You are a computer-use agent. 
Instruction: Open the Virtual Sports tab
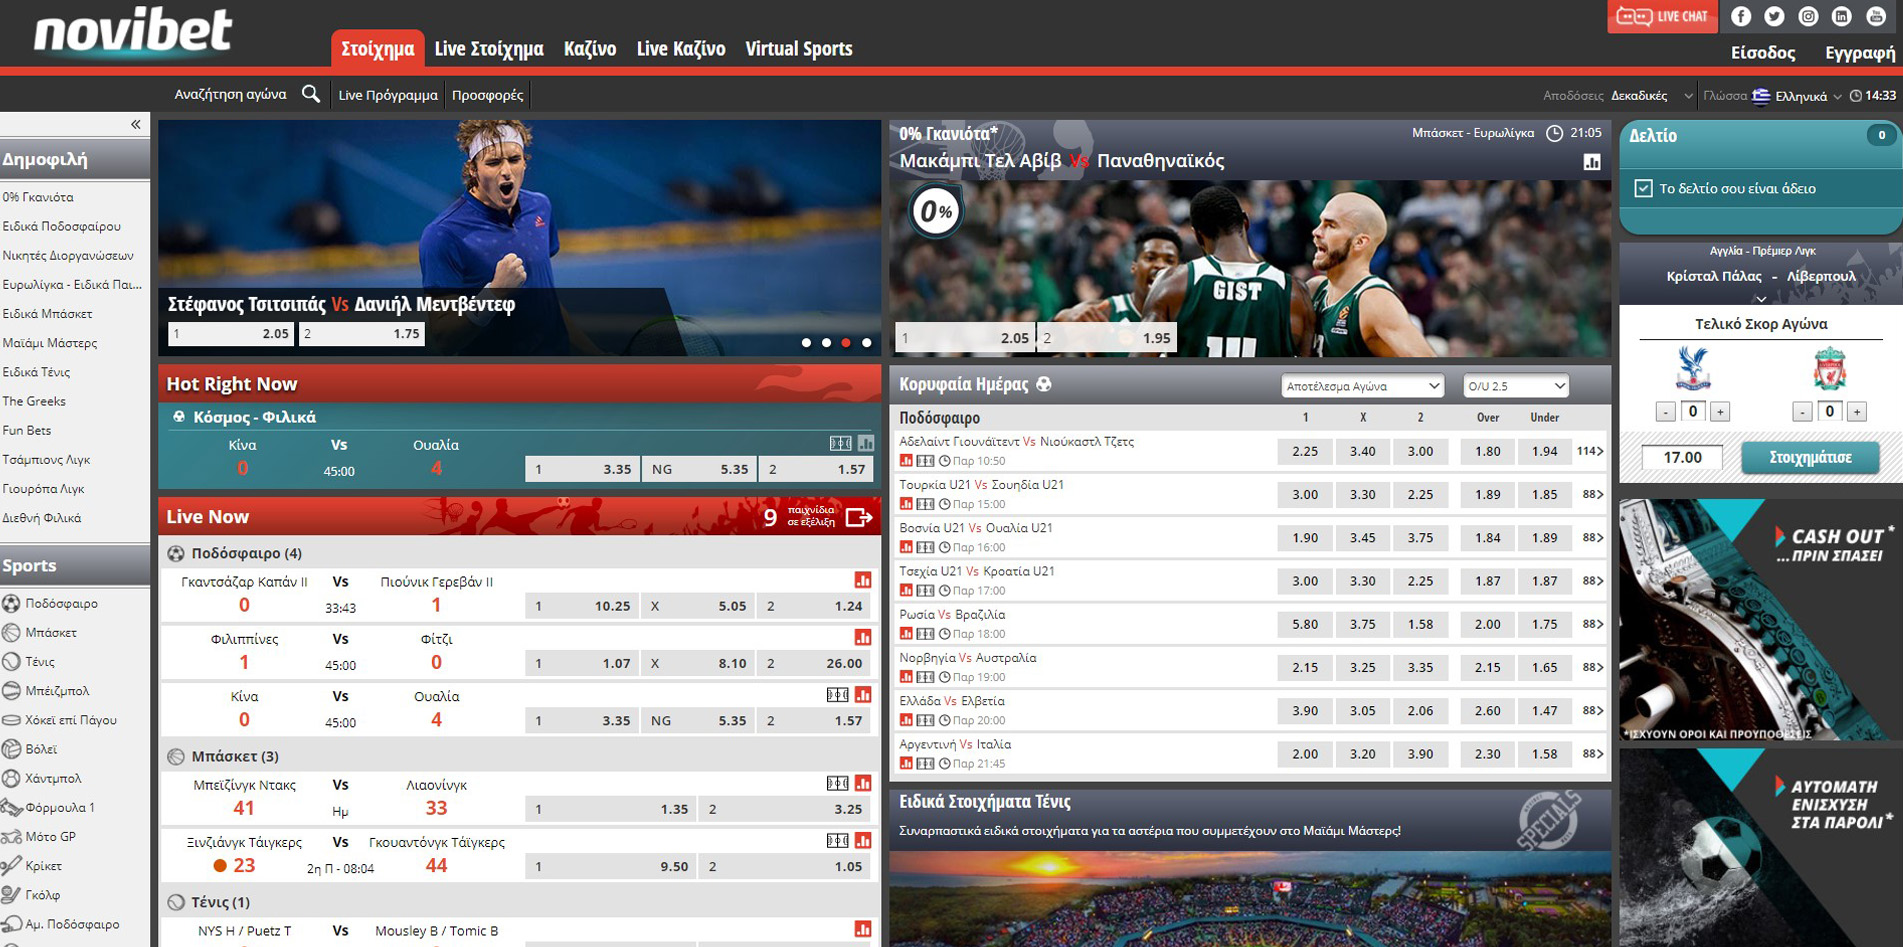coord(798,48)
